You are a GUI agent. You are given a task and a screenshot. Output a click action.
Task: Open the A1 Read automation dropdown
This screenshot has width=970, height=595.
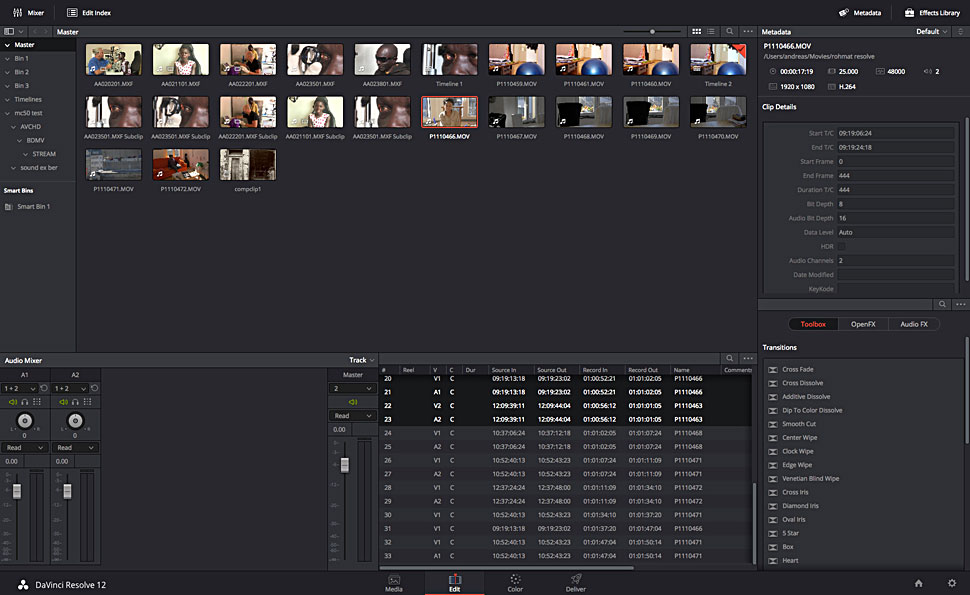tap(24, 447)
